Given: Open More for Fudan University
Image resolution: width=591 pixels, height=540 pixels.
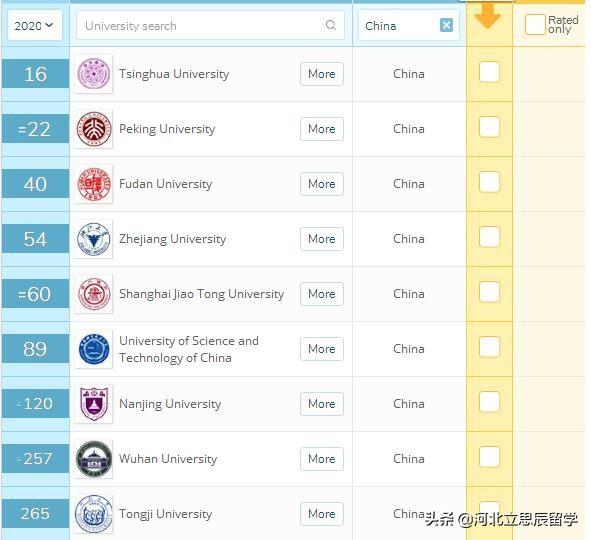Looking at the screenshot, I should (x=322, y=184).
